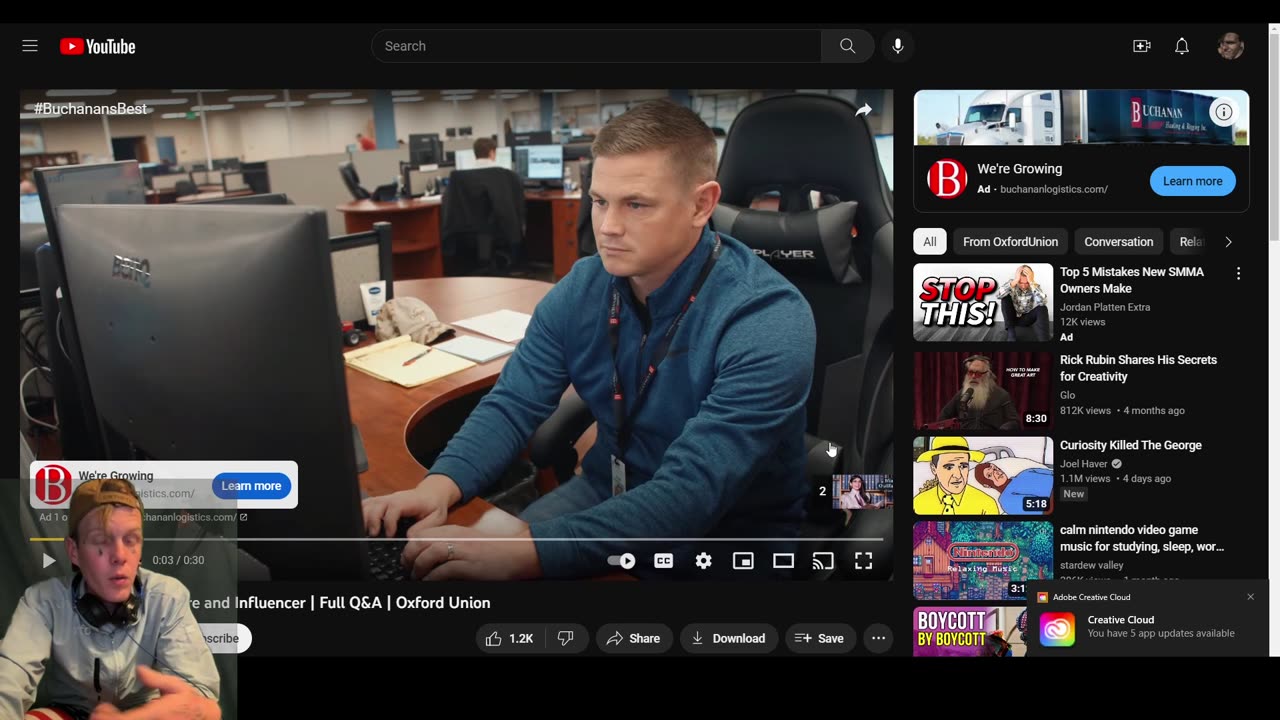Dislike the video
The image size is (1280, 720).
pos(566,638)
